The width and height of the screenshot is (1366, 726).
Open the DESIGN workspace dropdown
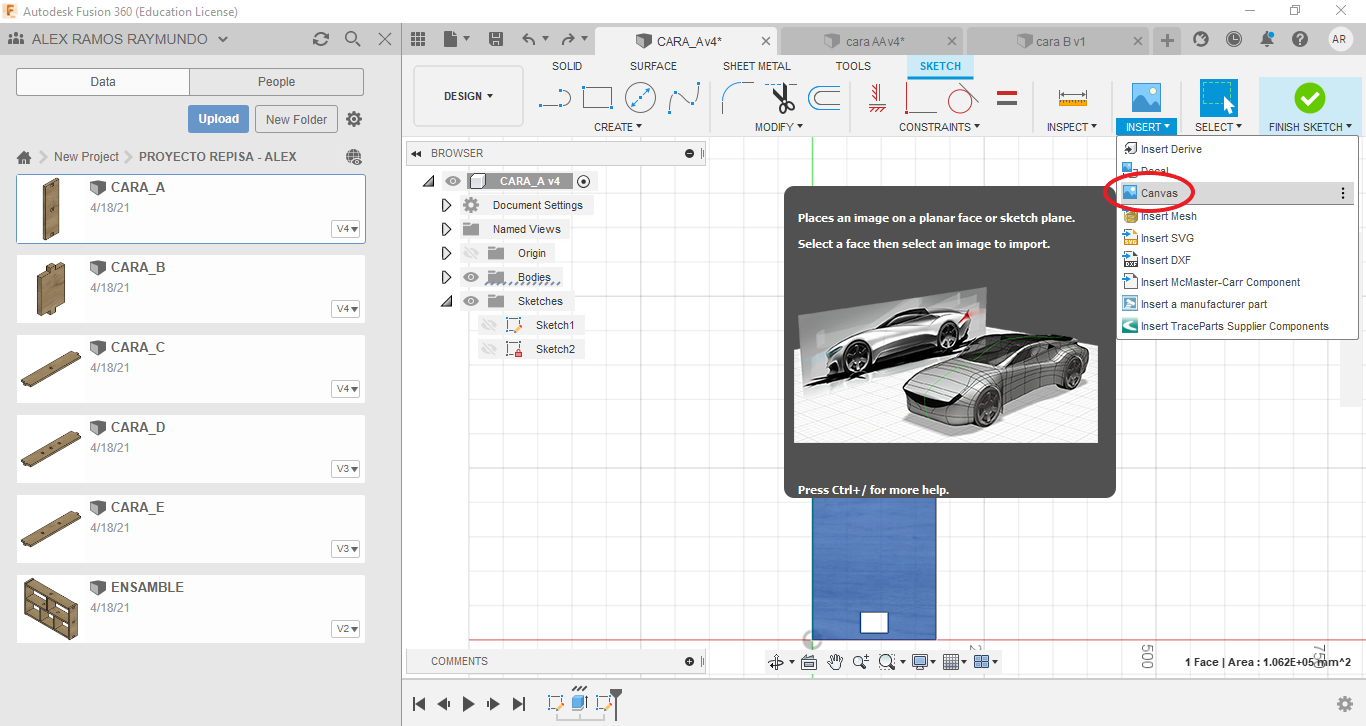tap(468, 96)
